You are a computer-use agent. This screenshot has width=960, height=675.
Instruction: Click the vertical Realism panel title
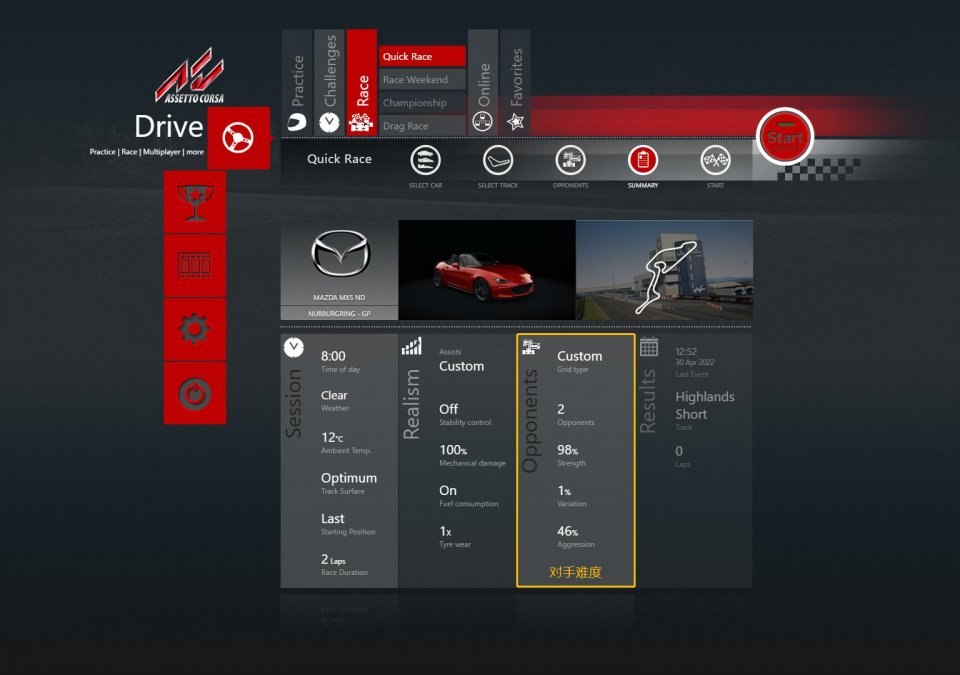tap(411, 404)
